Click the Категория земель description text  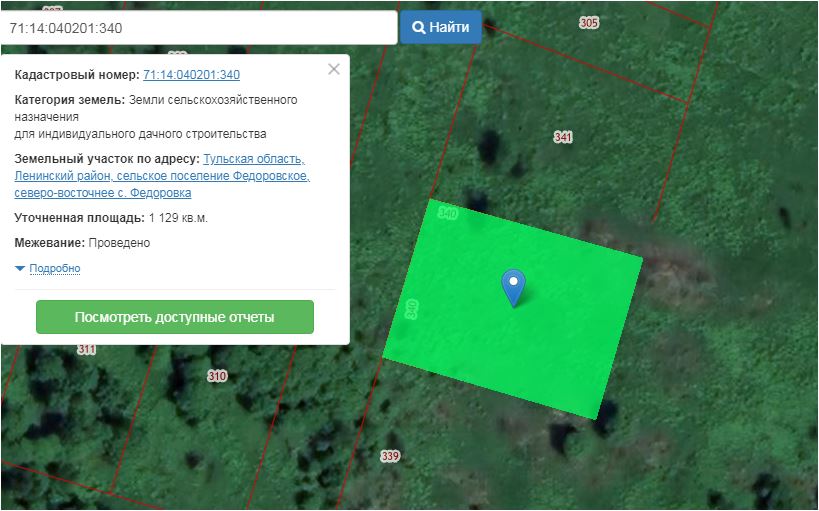tap(156, 117)
